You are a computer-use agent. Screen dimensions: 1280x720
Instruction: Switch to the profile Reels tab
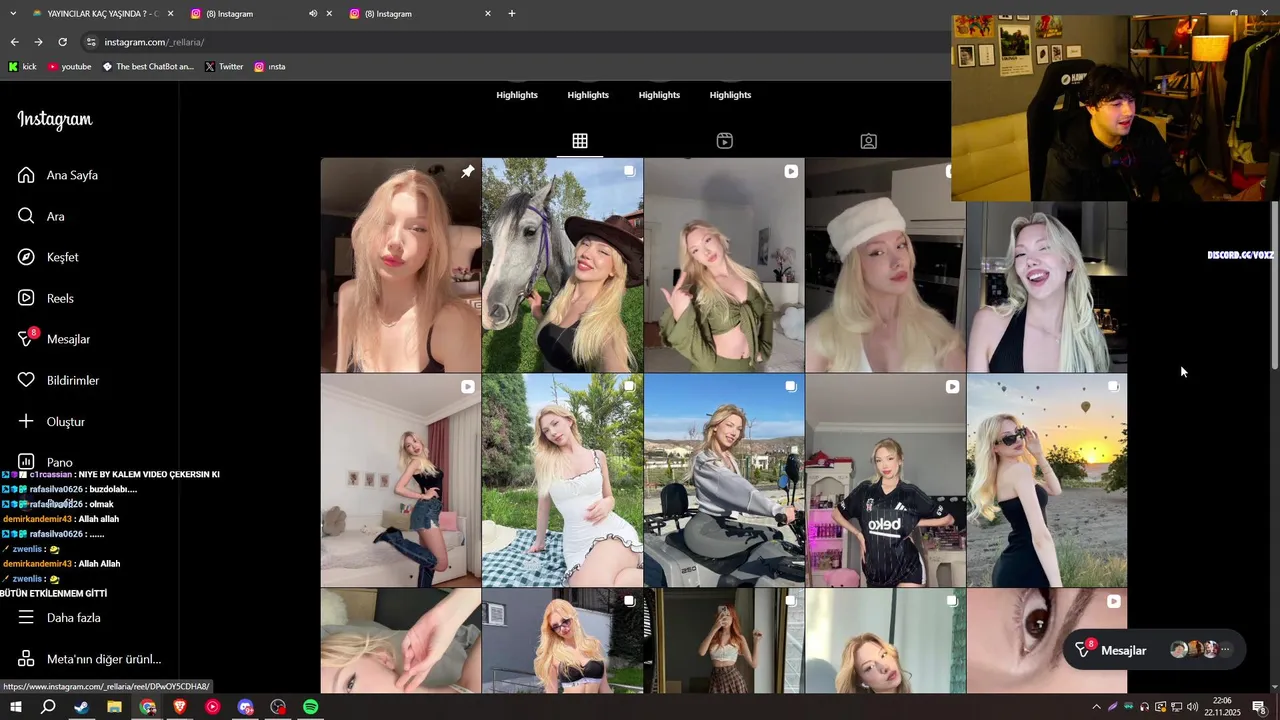pyautogui.click(x=725, y=141)
